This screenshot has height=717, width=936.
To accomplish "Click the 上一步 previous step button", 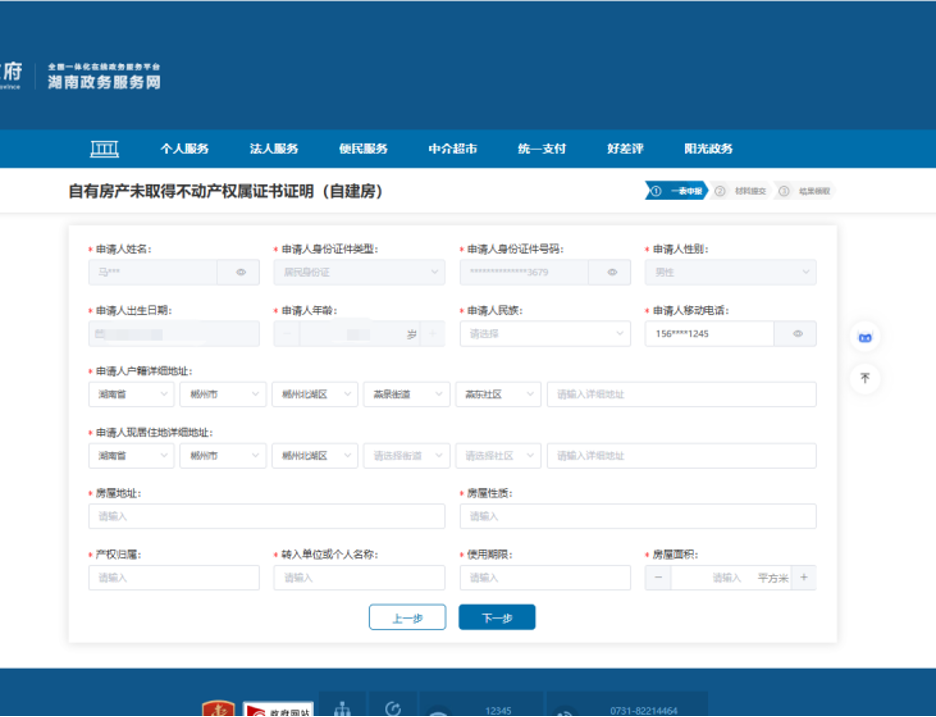I will (407, 617).
